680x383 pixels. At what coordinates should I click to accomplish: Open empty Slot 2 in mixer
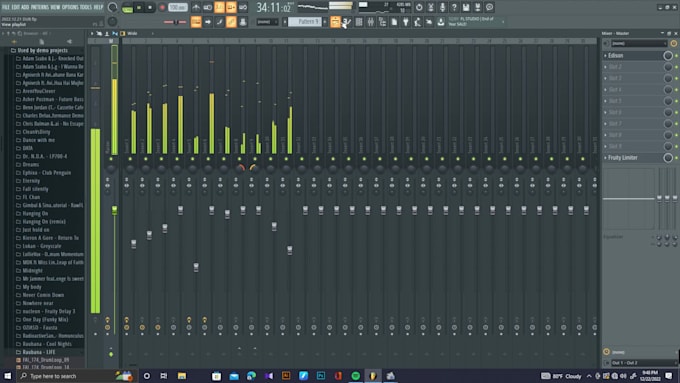[x=634, y=67]
